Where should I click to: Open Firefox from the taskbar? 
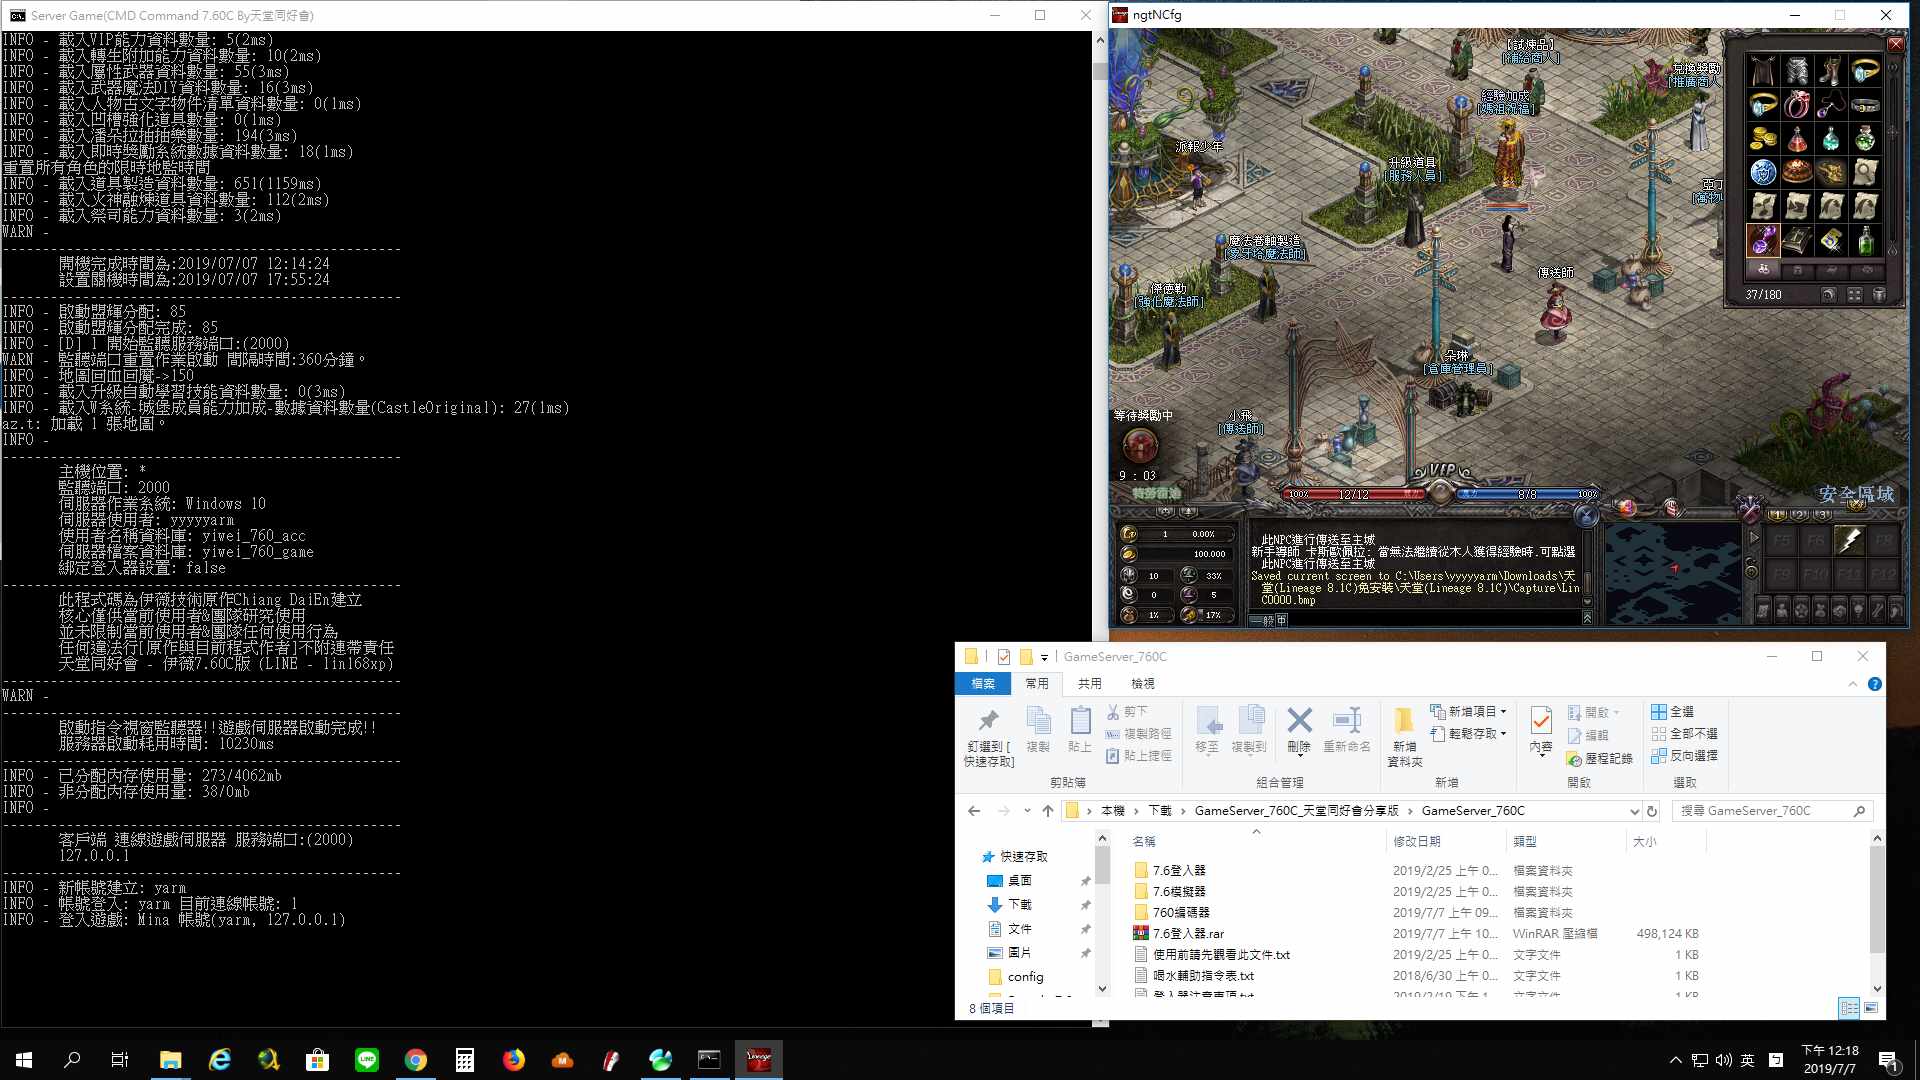(x=514, y=1060)
